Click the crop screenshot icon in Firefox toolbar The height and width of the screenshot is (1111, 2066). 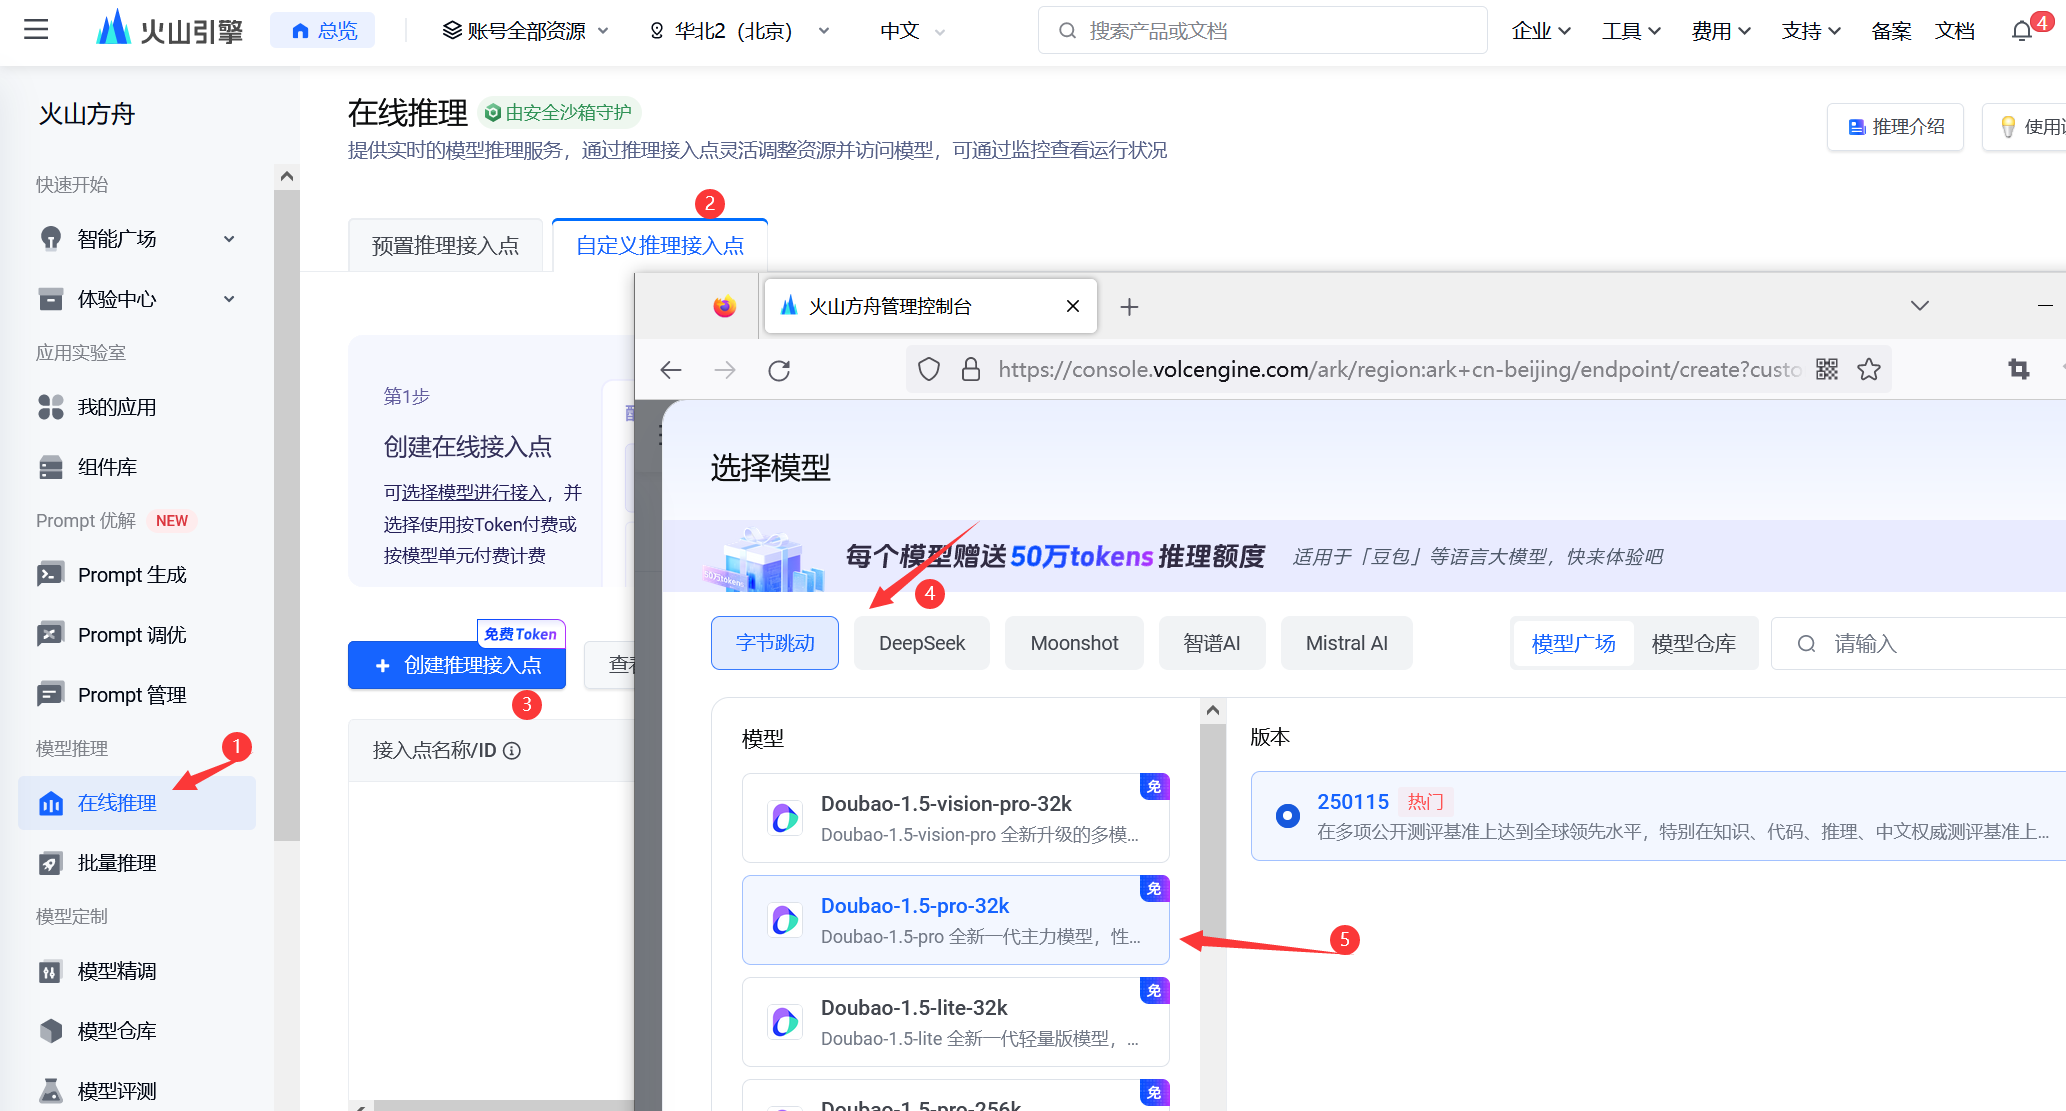2019,370
